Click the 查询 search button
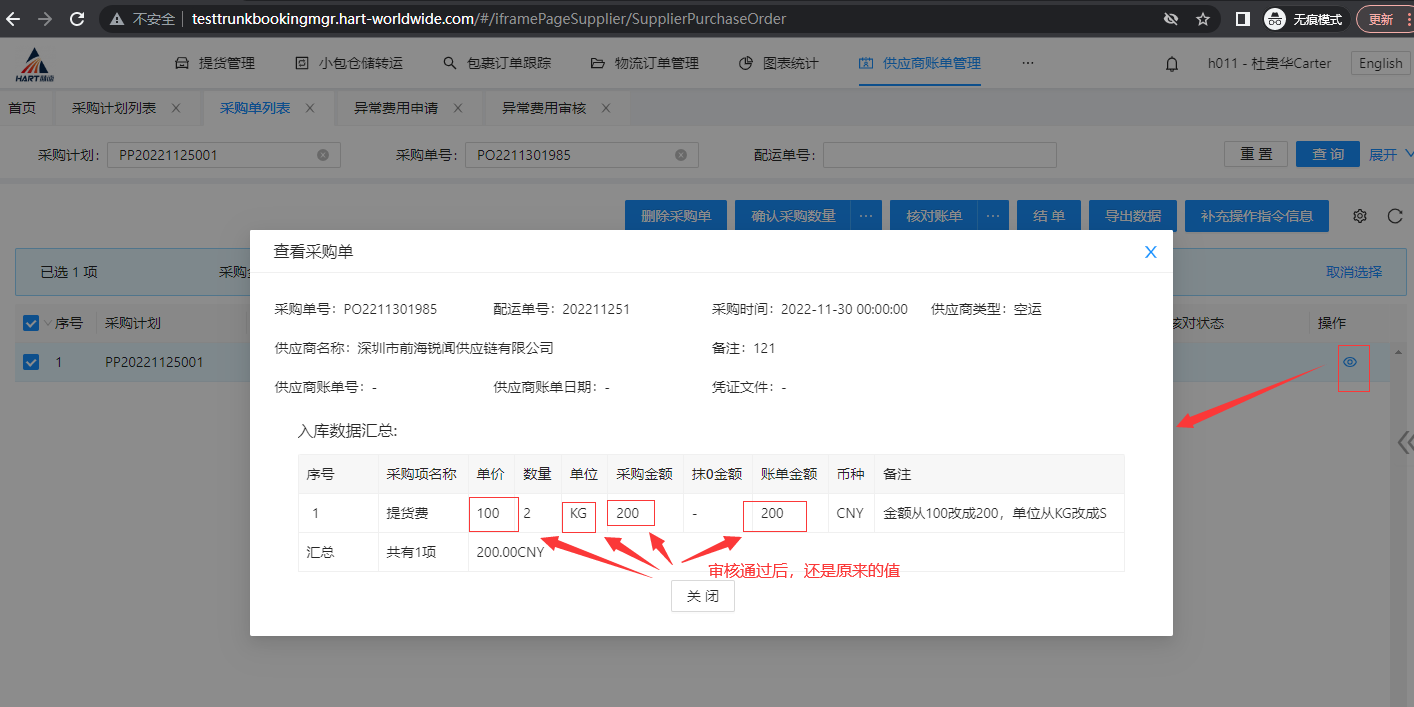This screenshot has height=707, width=1414. 1327,154
